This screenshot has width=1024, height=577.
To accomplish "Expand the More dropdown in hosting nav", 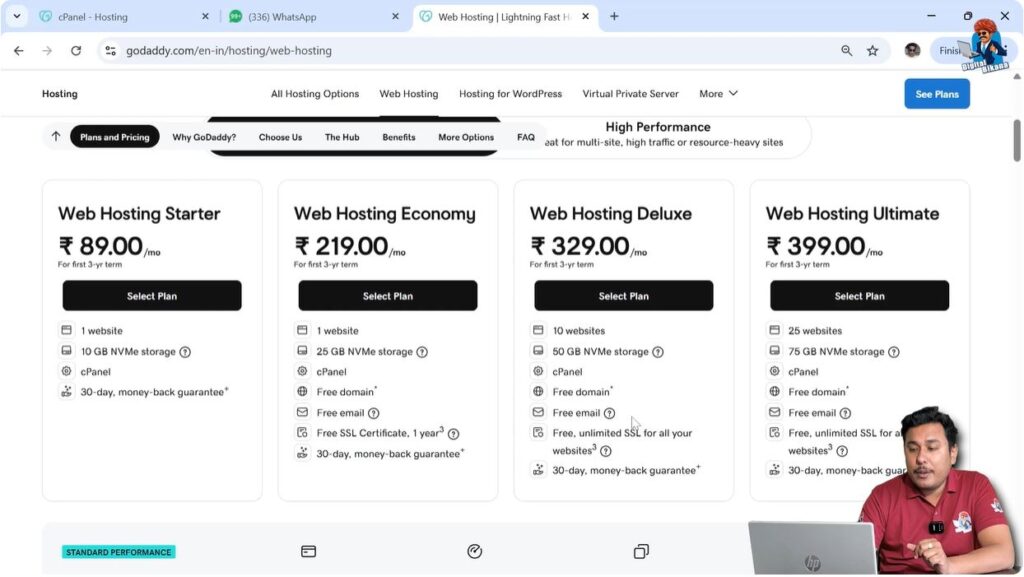I will (718, 93).
